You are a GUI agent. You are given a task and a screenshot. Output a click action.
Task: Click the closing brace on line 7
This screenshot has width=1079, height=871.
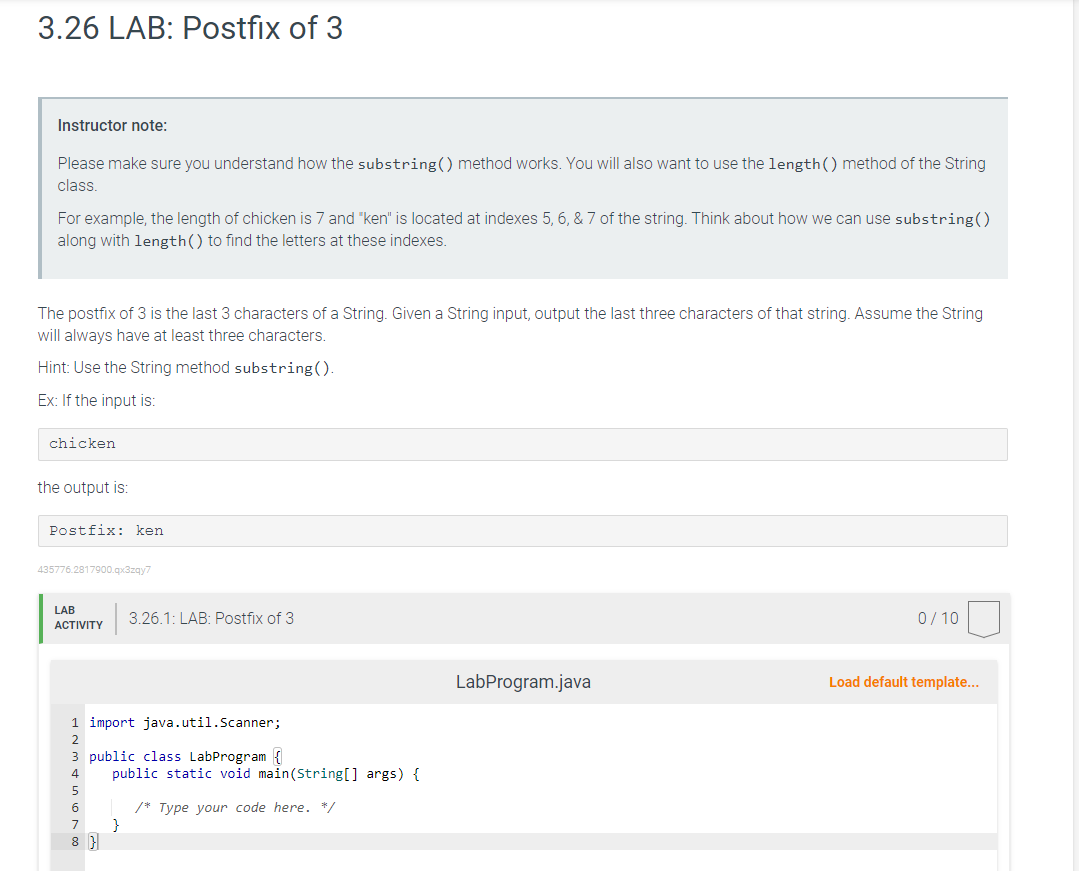tap(117, 825)
